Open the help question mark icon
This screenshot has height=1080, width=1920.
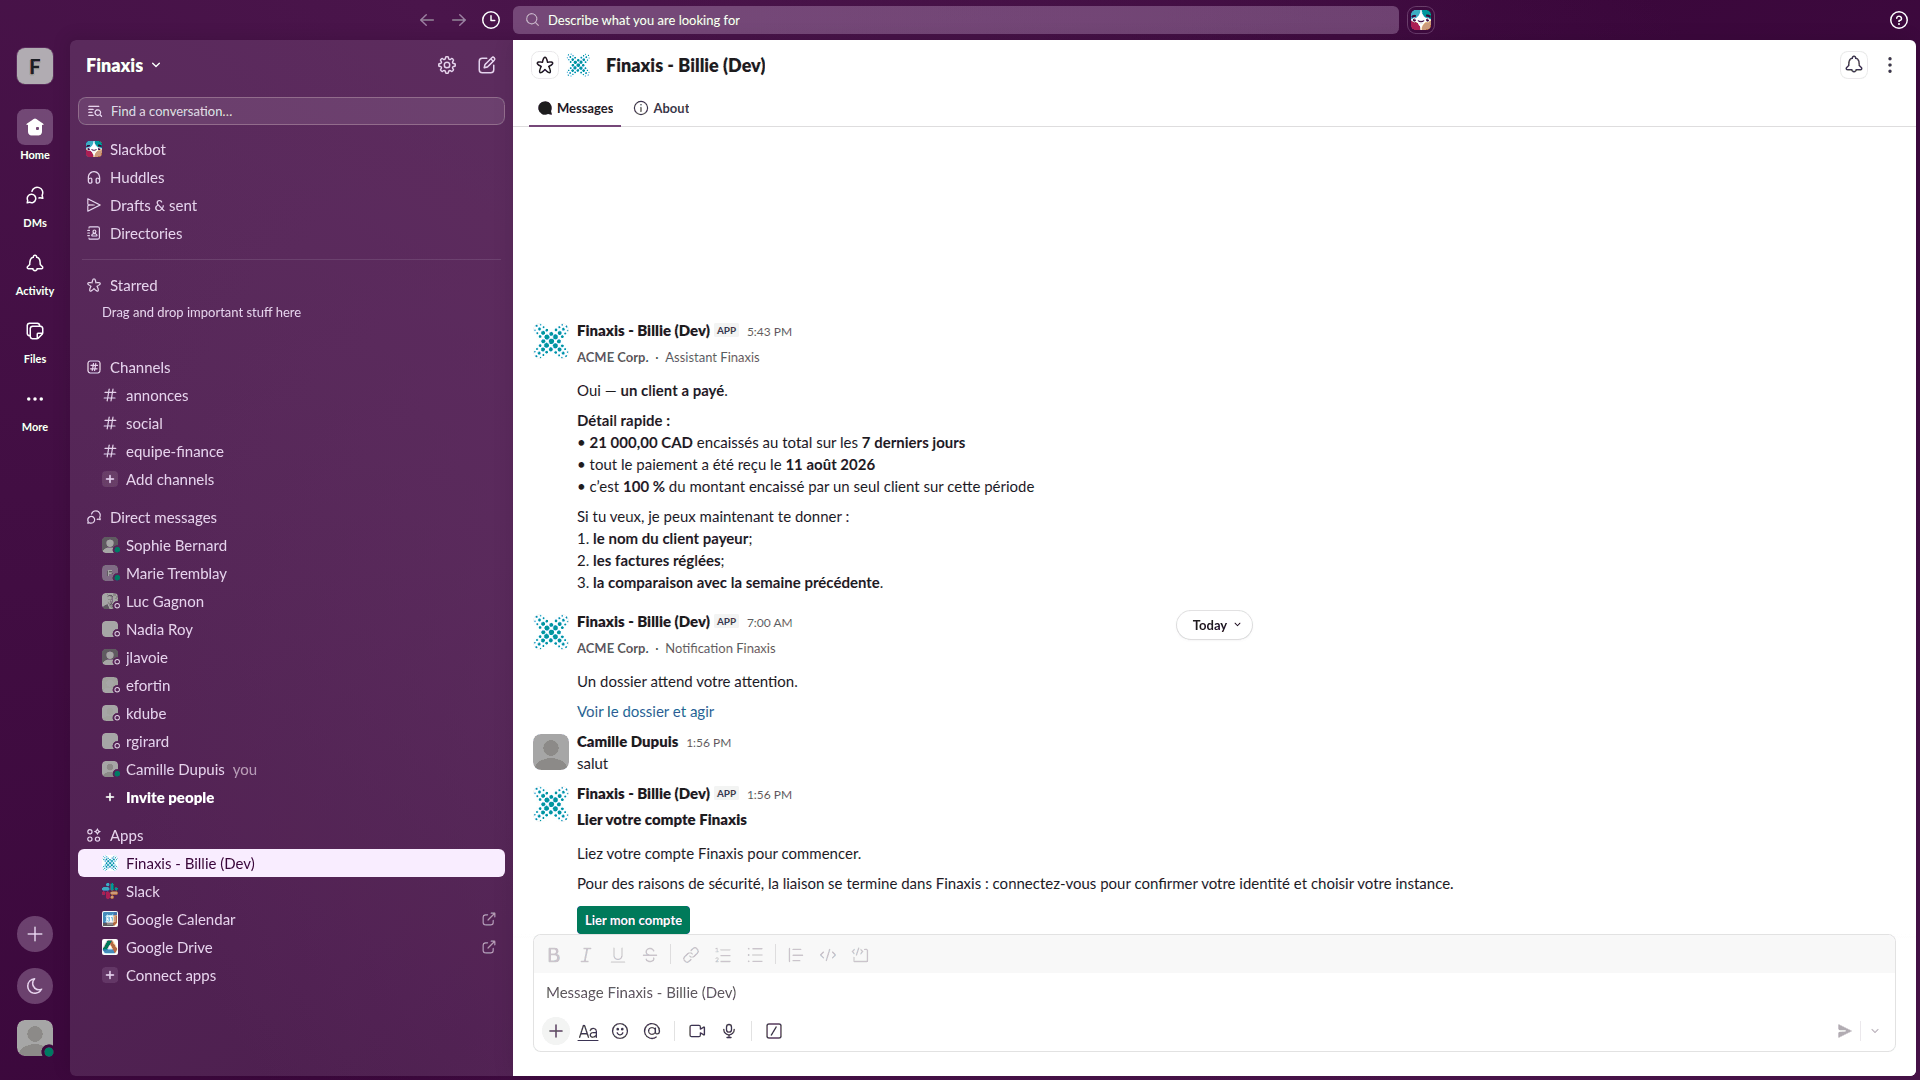click(x=1899, y=20)
